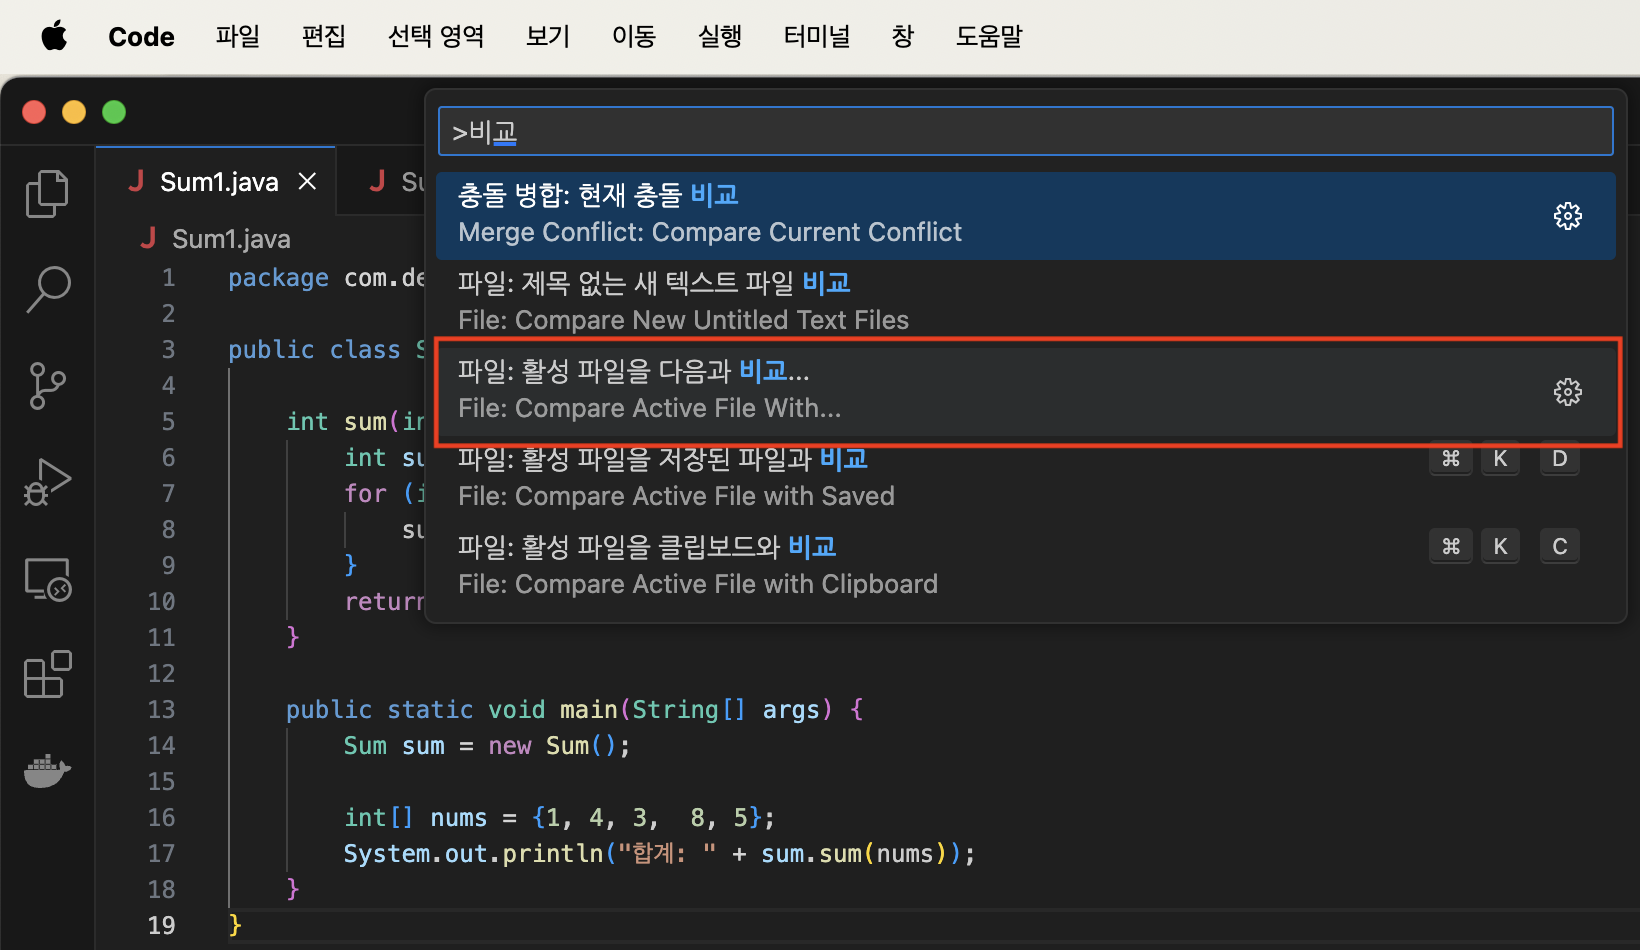The image size is (1640, 950).
Task: Open the Code application menu
Action: [141, 37]
